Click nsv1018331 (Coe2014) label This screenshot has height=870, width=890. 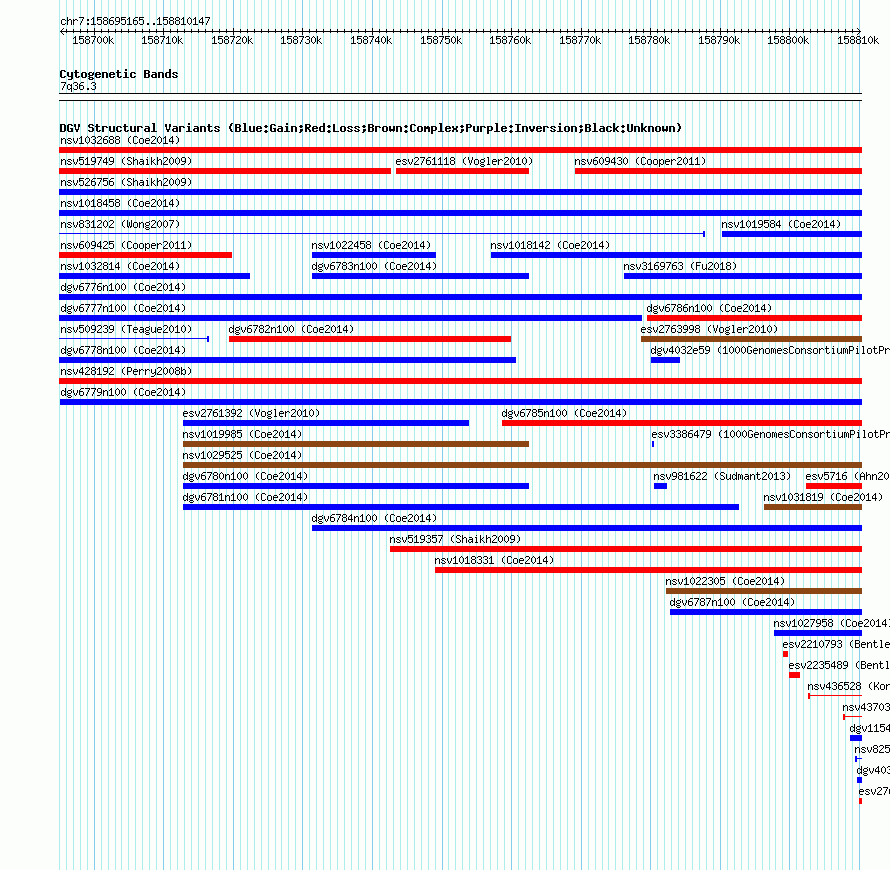coord(494,560)
